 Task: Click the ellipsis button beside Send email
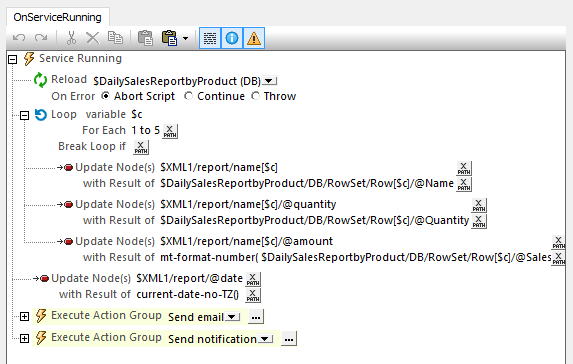pos(256,317)
